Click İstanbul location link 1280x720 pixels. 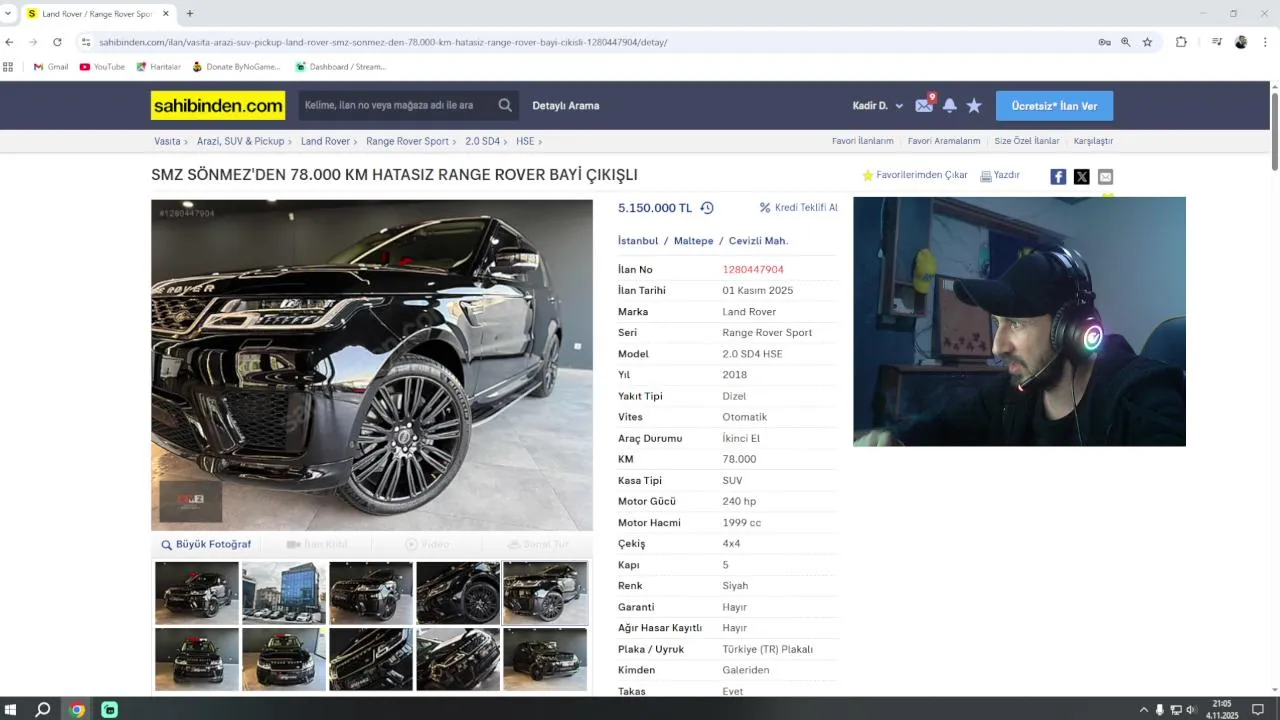tap(638, 241)
